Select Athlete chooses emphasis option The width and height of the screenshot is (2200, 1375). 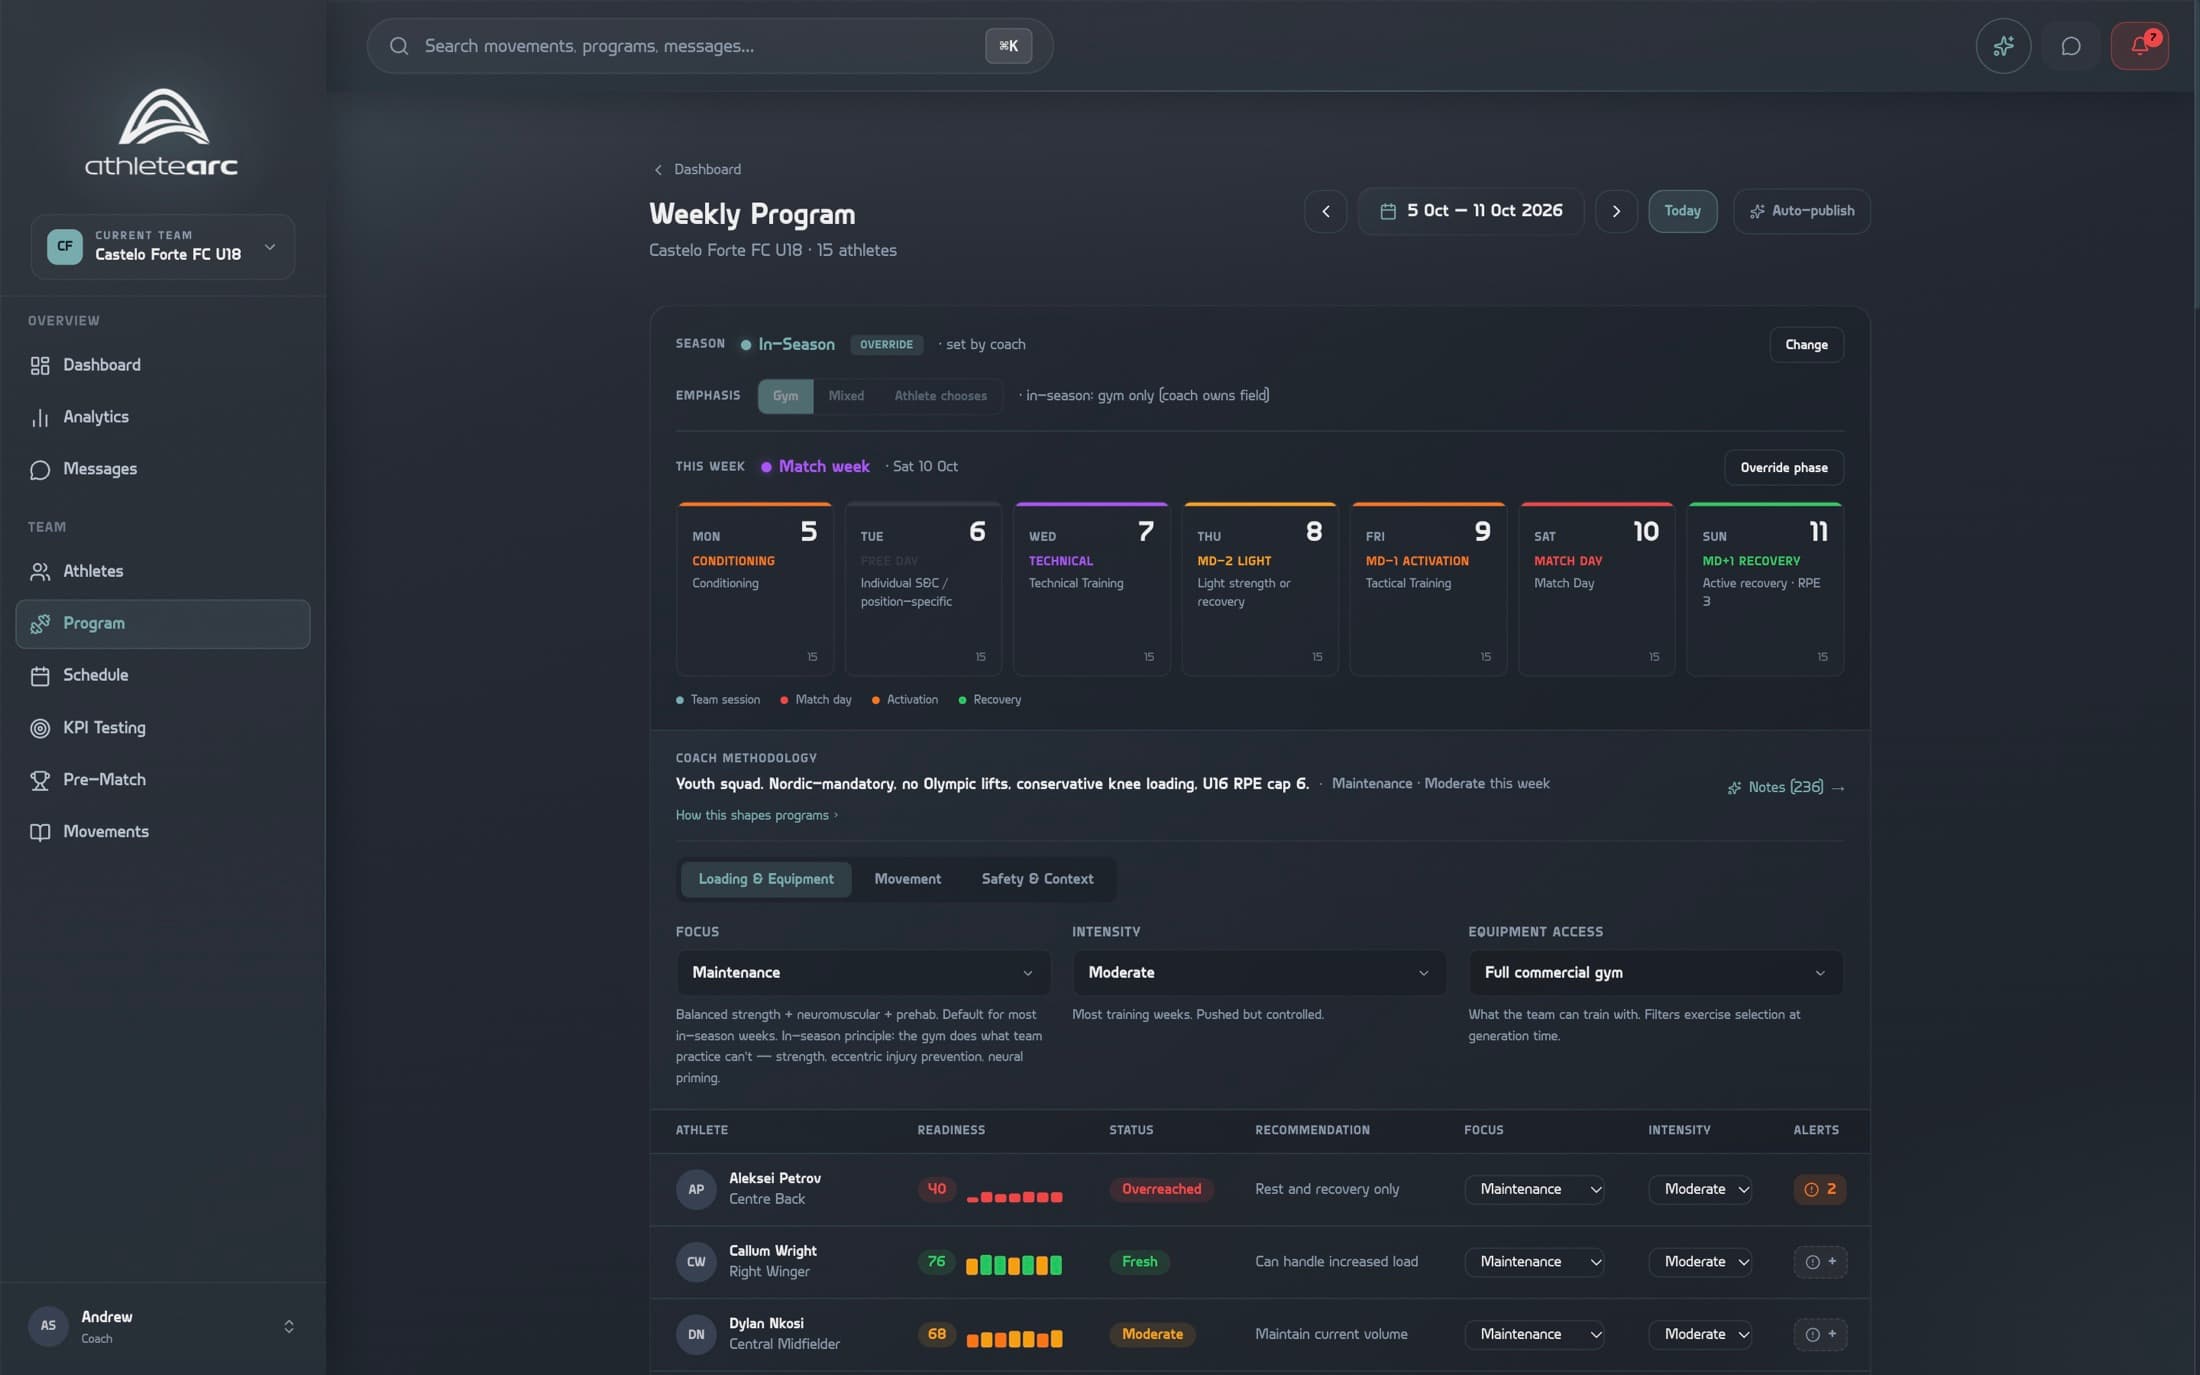coord(940,396)
